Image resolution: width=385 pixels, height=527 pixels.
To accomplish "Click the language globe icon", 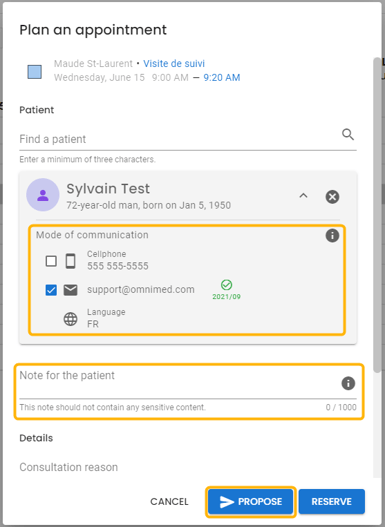I will coord(71,319).
